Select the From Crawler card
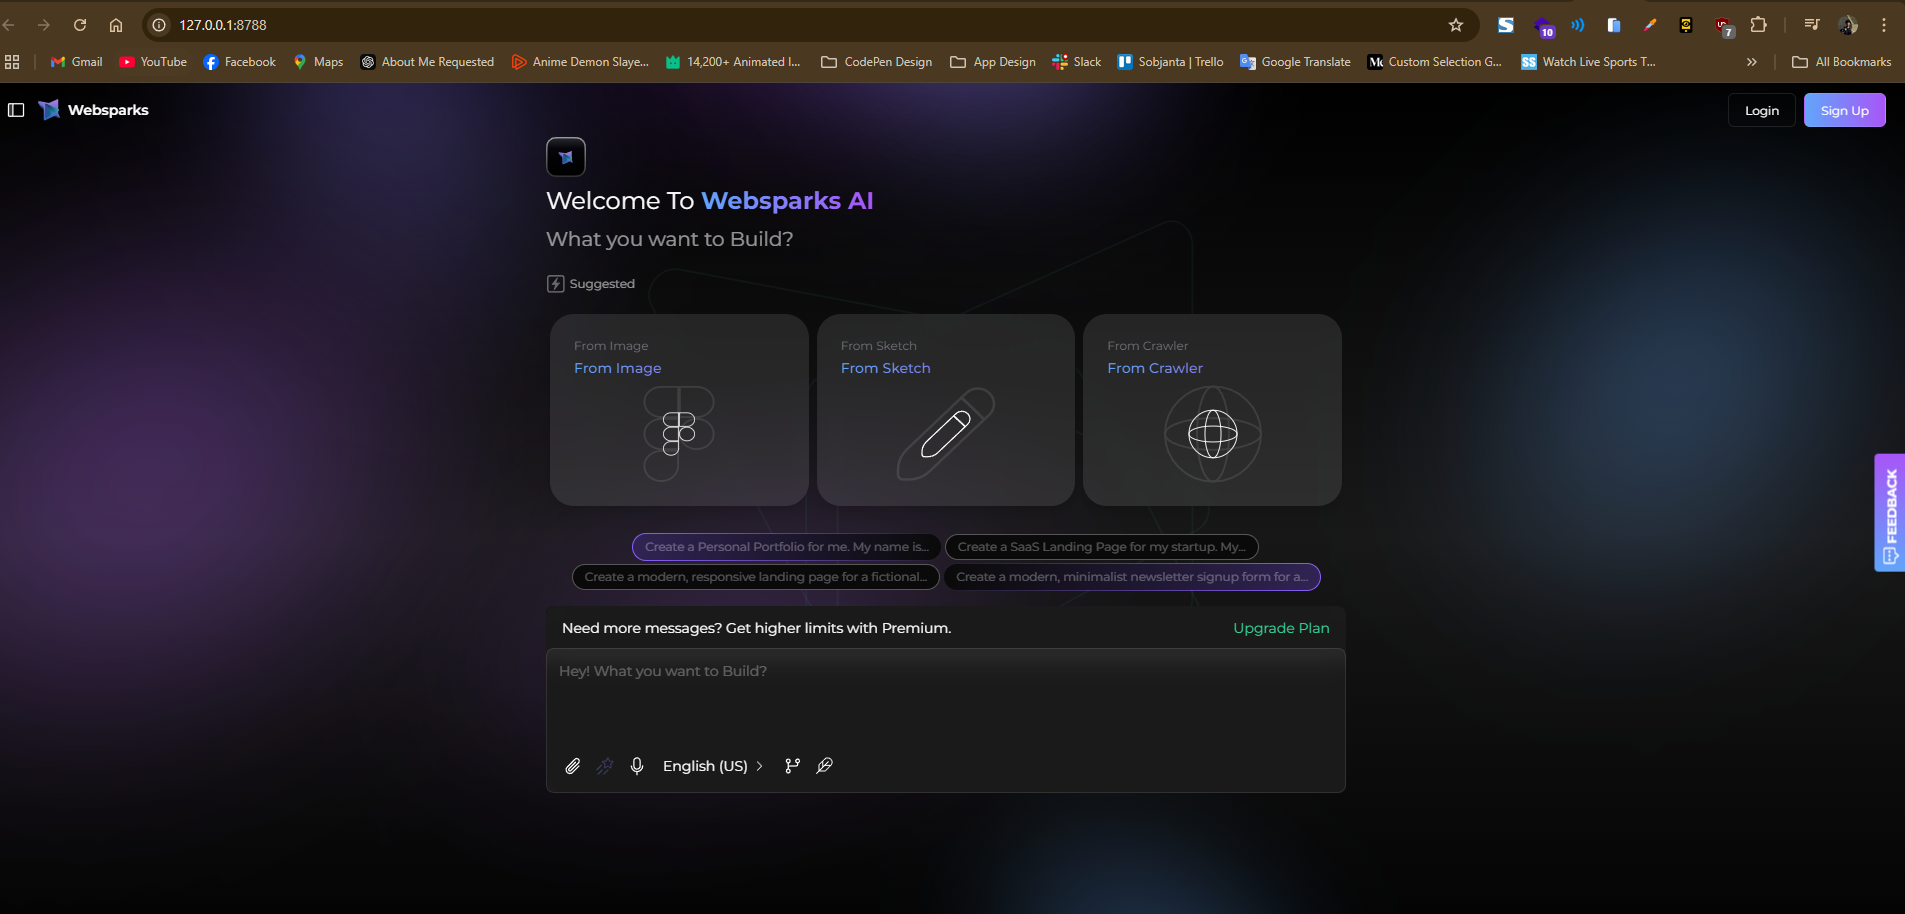 click(x=1212, y=410)
